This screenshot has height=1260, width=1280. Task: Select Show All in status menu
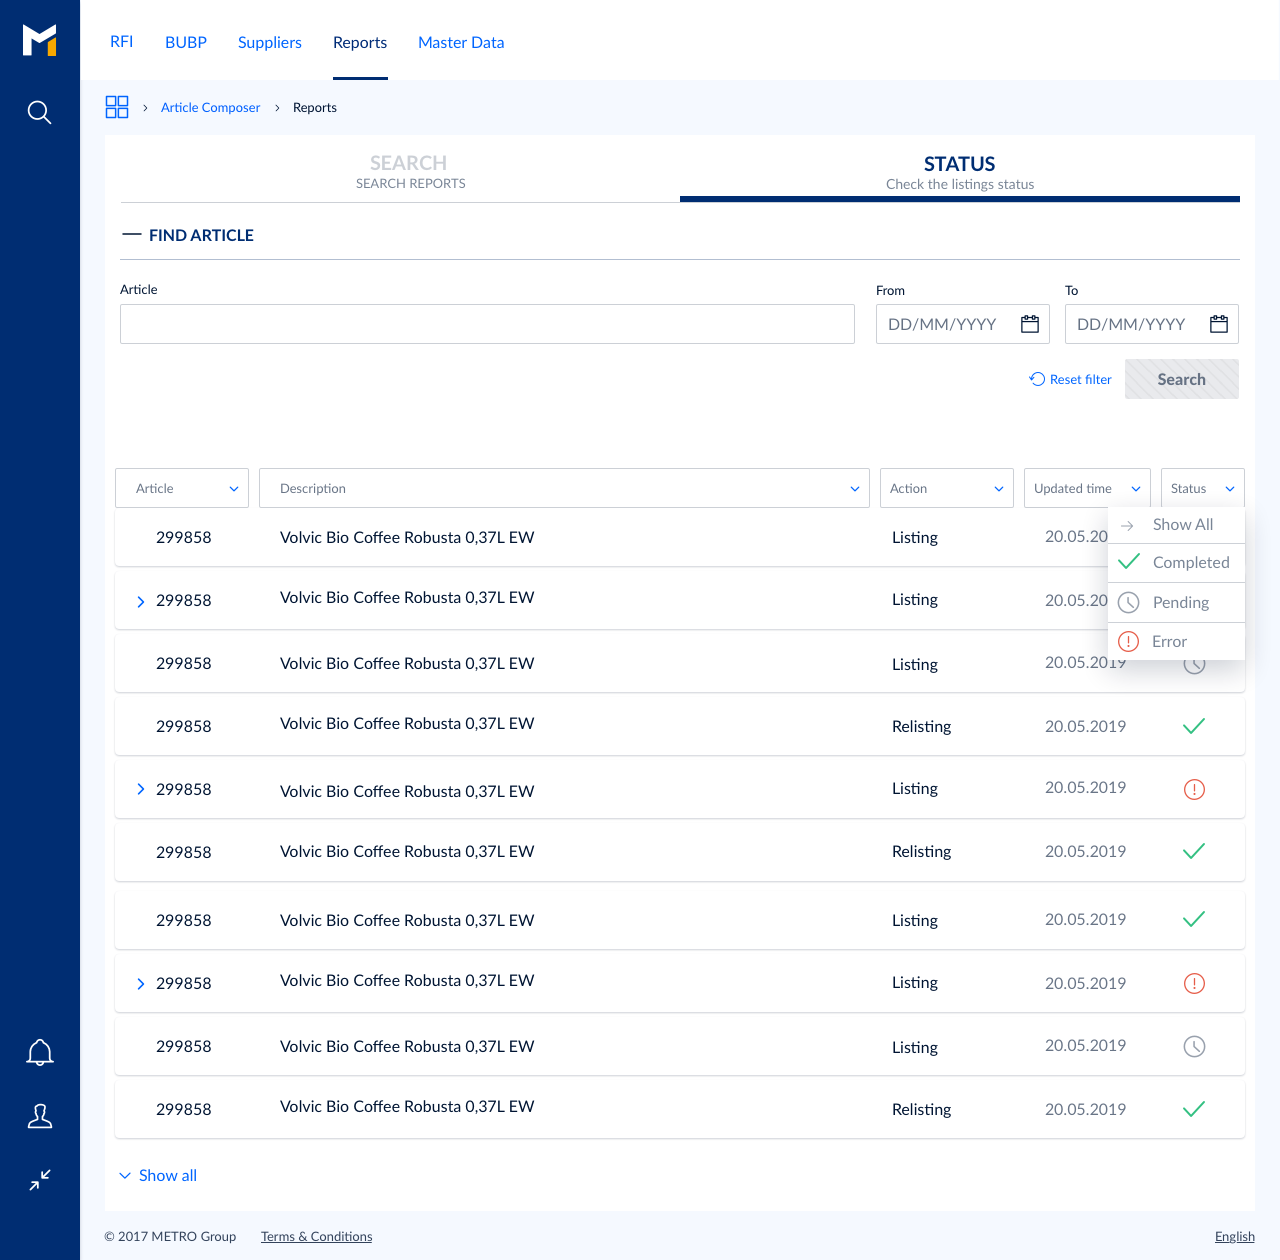[1176, 525]
